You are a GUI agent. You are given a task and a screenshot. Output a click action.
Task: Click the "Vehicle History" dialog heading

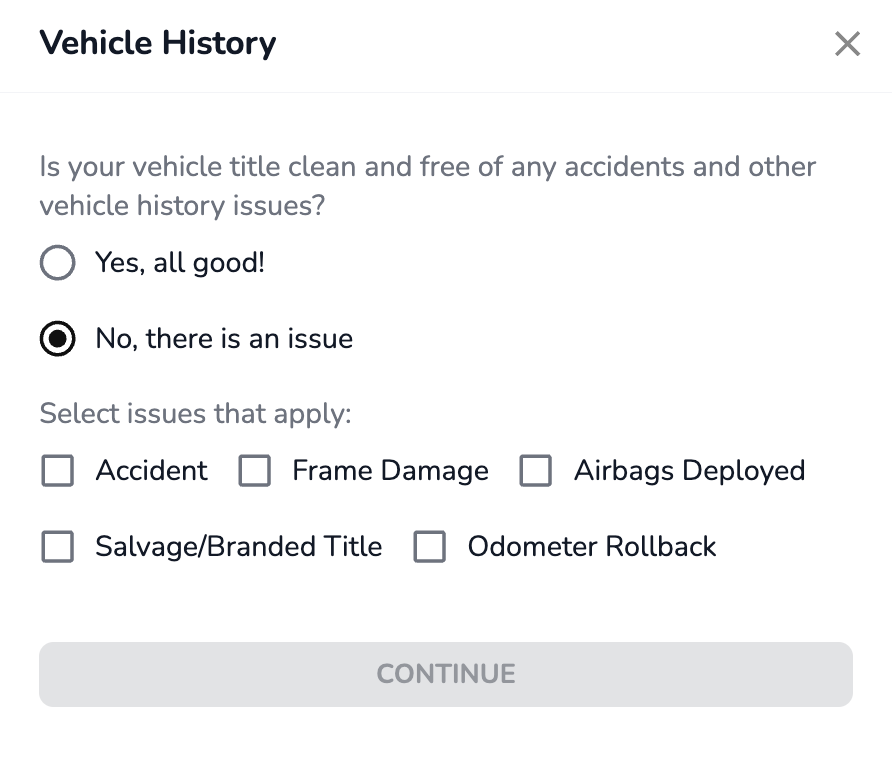[158, 44]
